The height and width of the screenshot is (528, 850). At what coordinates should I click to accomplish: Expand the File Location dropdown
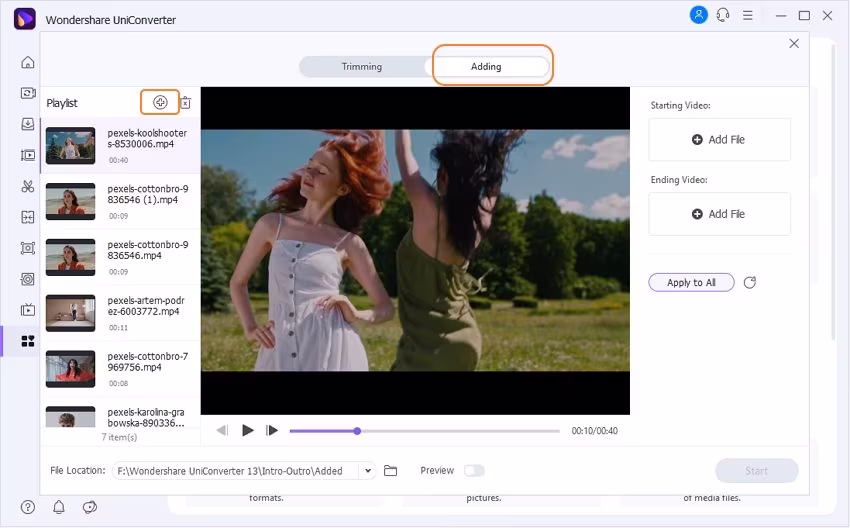point(368,471)
